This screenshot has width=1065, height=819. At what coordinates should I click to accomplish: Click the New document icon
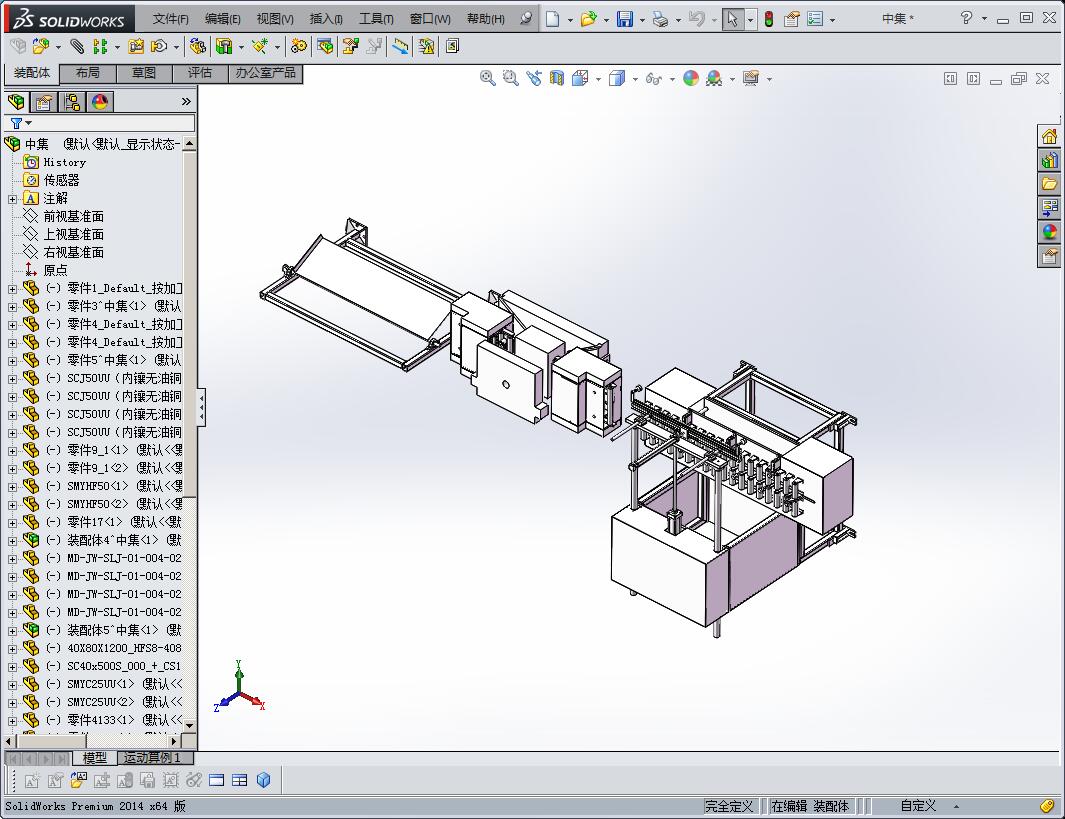(553, 19)
